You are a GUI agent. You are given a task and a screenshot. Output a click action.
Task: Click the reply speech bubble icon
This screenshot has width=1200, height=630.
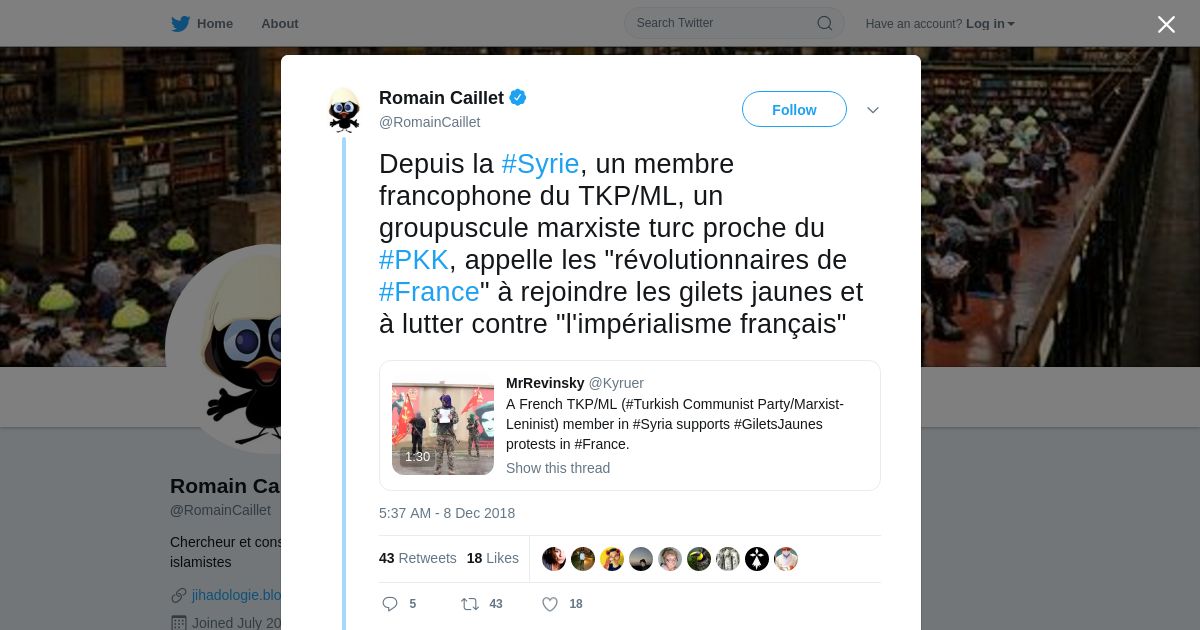click(x=390, y=604)
